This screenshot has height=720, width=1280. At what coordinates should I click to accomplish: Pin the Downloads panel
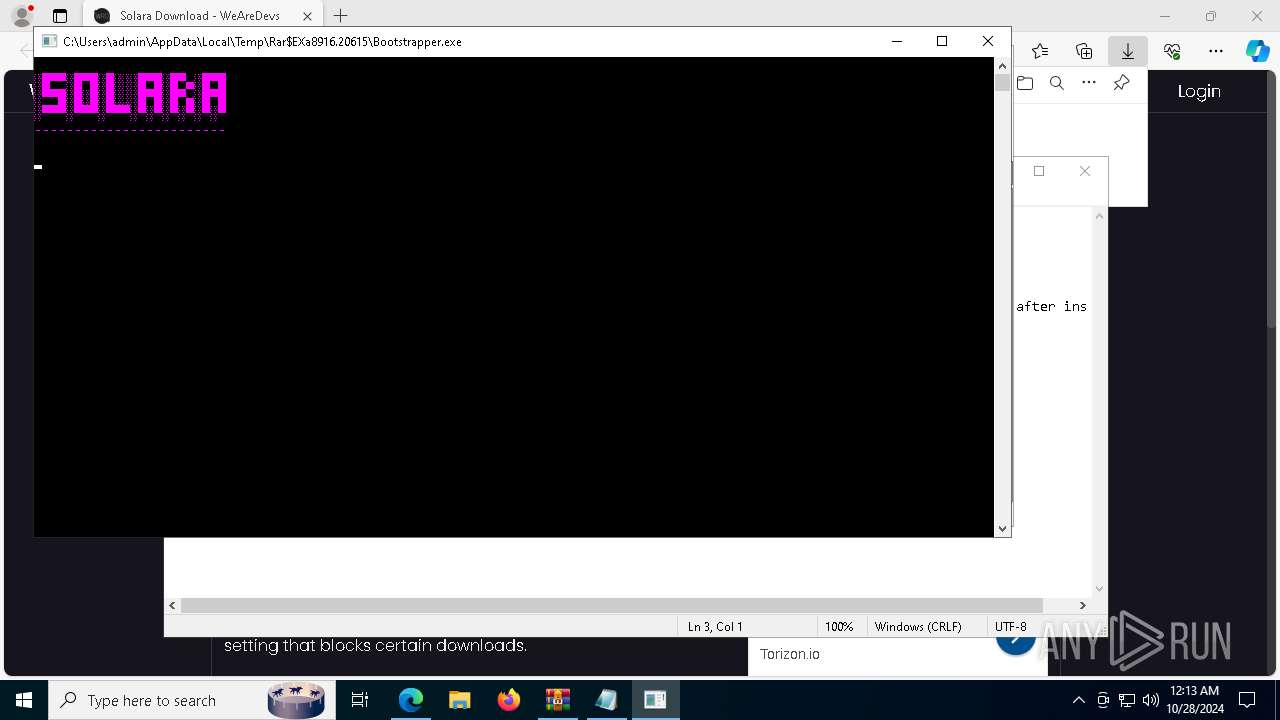click(x=1121, y=83)
